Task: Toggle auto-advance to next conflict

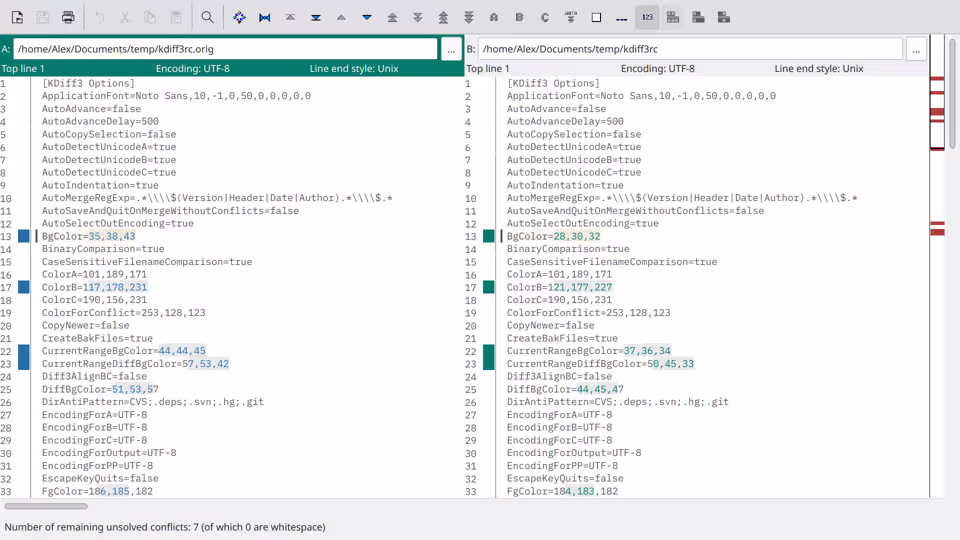Action: [571, 18]
